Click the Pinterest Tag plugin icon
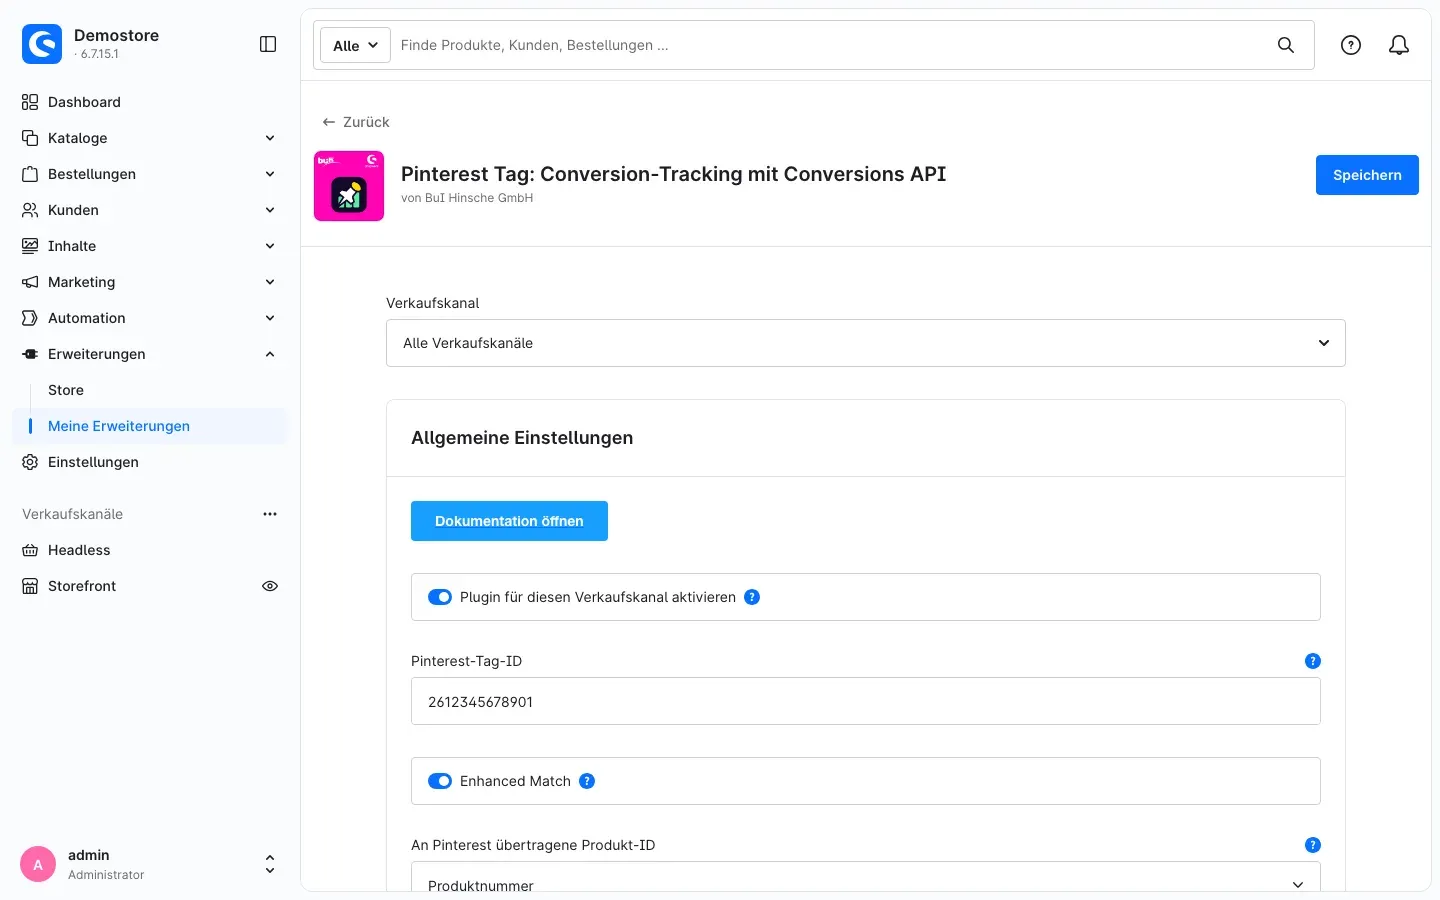This screenshot has height=900, width=1440. (x=349, y=186)
